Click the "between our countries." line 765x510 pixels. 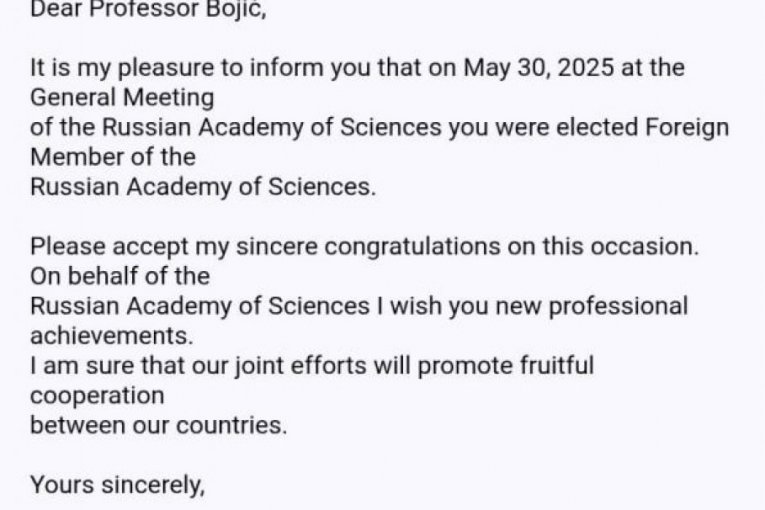158,424
